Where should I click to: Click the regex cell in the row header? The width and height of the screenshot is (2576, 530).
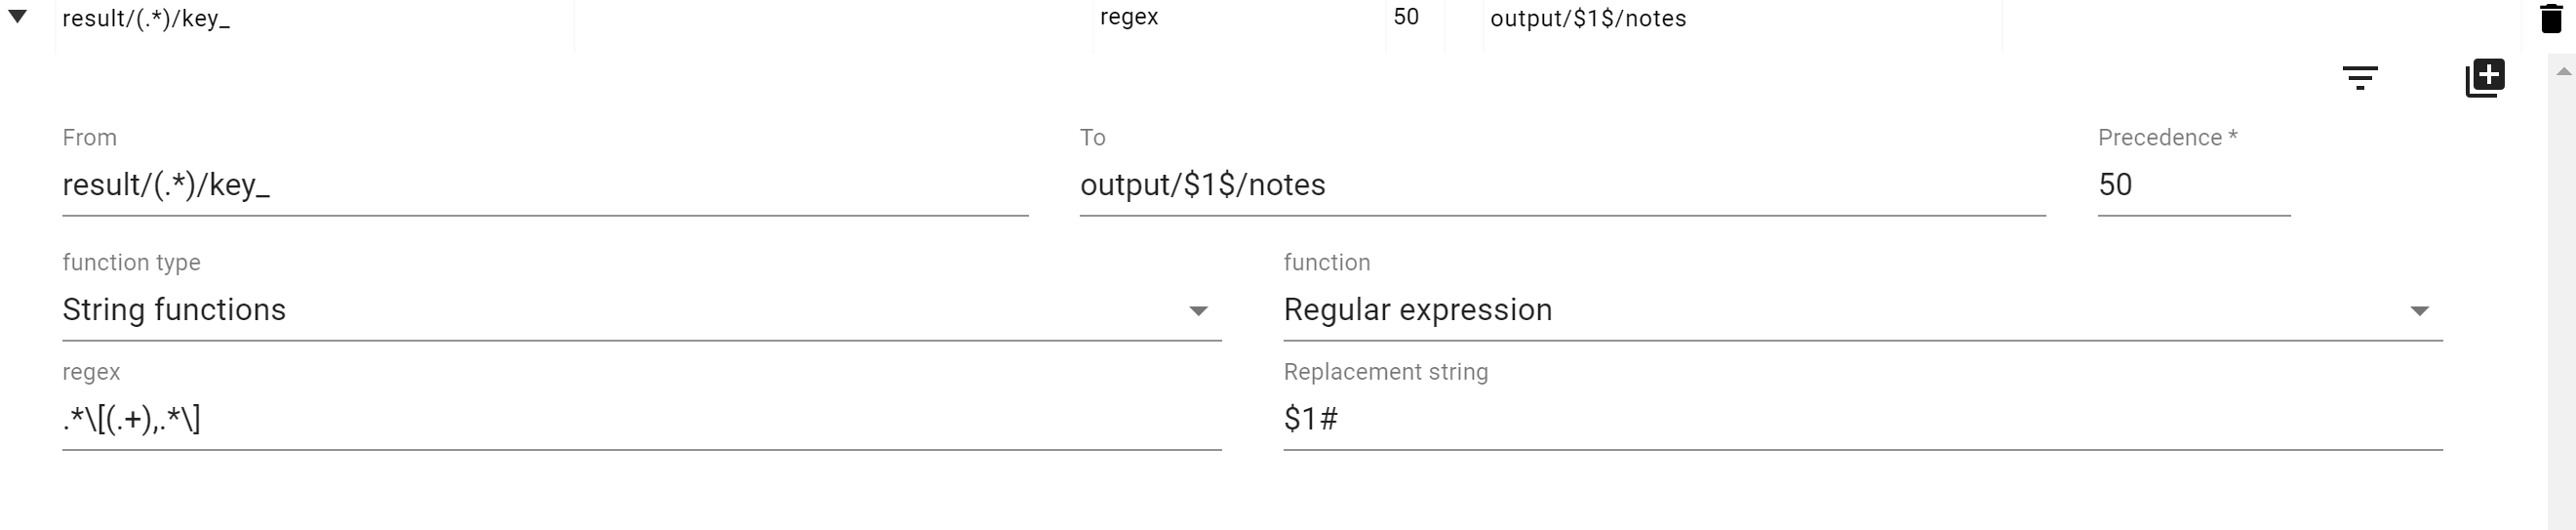[x=1129, y=17]
